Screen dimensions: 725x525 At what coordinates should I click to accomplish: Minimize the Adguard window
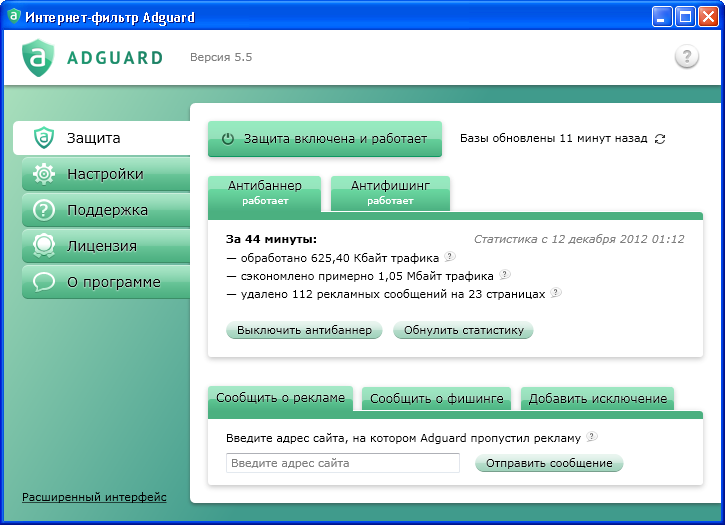pos(662,17)
